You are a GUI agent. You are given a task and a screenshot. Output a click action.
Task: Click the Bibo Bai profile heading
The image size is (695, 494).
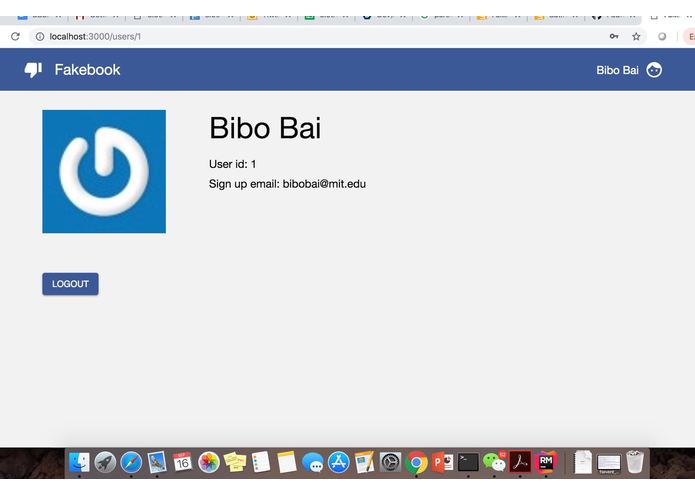pyautogui.click(x=265, y=128)
